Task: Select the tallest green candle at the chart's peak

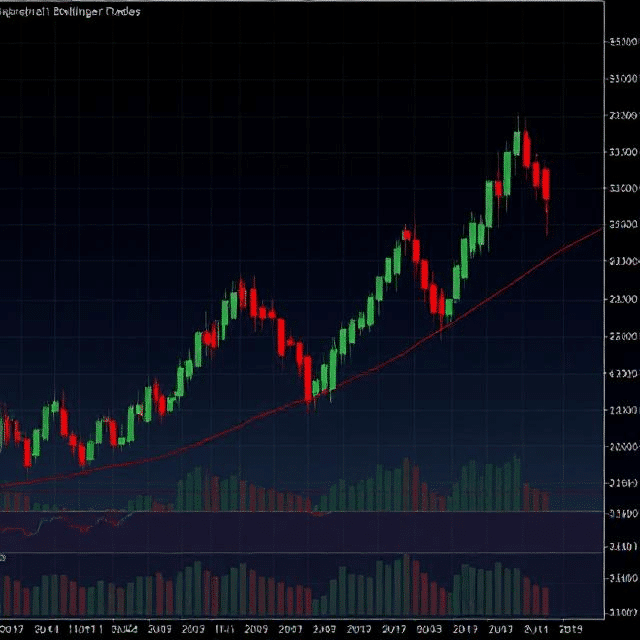Action: click(x=517, y=145)
